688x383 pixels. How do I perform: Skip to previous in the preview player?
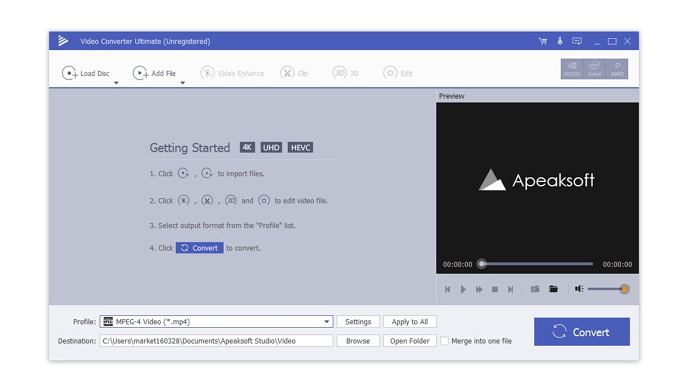coord(448,290)
